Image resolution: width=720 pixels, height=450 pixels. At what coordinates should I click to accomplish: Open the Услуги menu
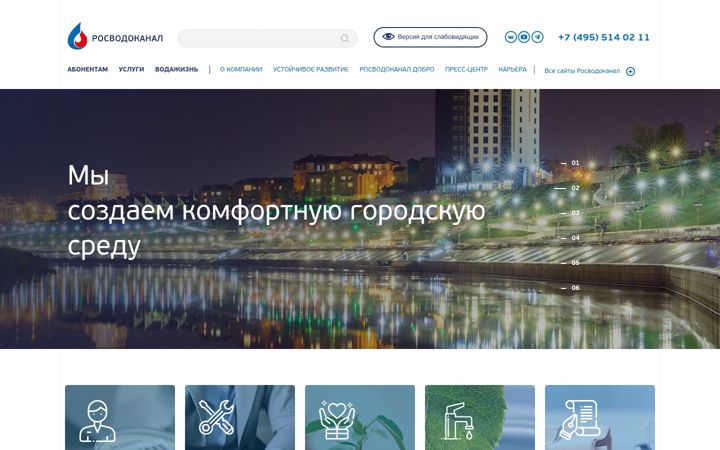click(x=131, y=69)
